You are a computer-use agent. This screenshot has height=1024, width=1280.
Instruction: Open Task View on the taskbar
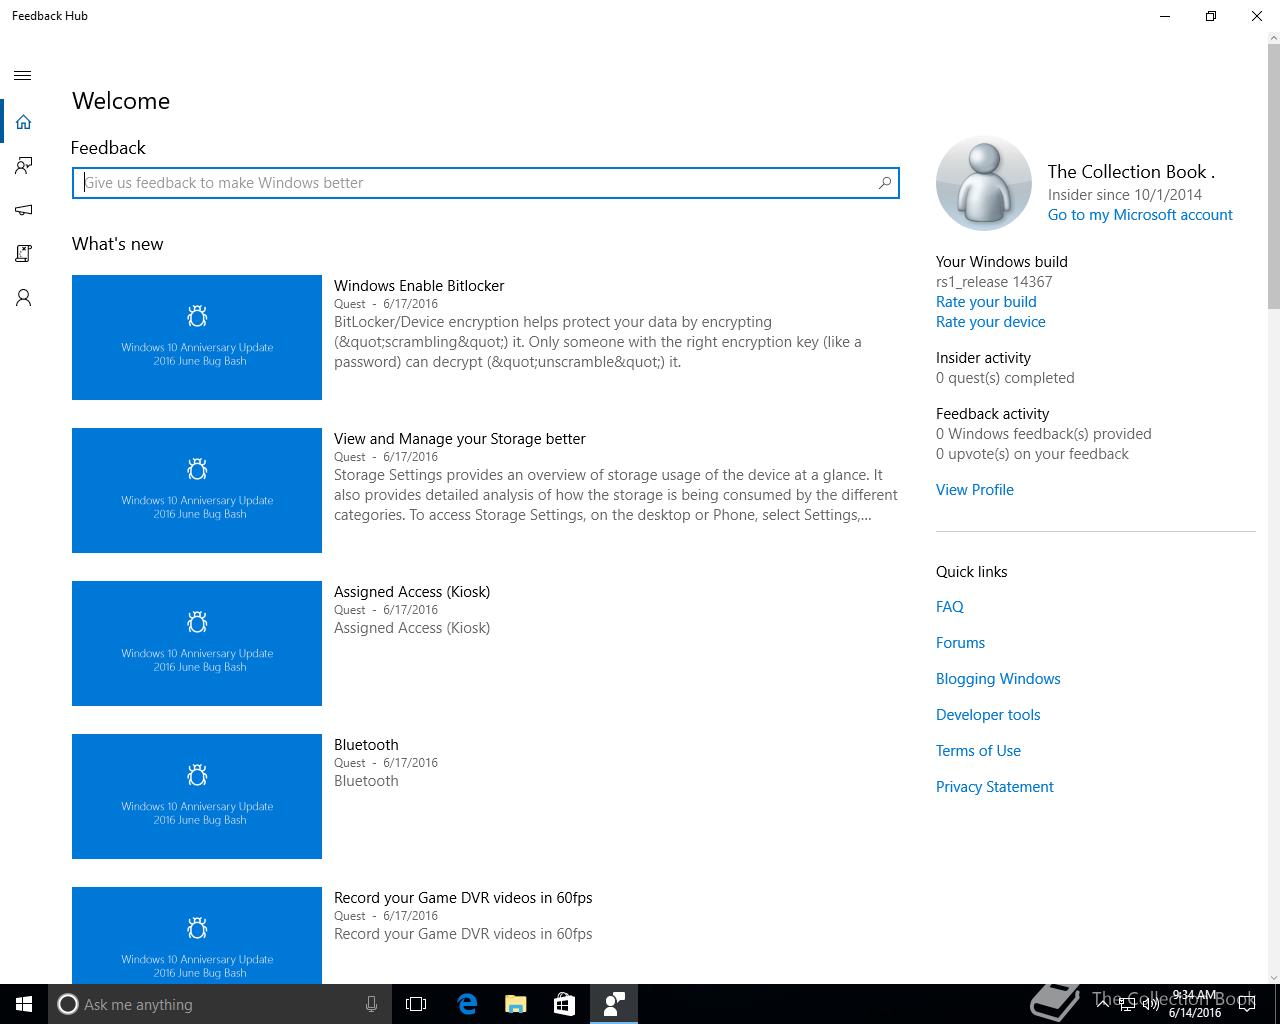[x=416, y=1004]
